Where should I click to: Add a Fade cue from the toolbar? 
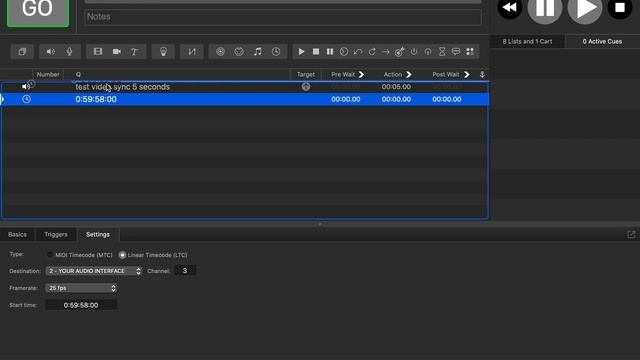point(192,52)
